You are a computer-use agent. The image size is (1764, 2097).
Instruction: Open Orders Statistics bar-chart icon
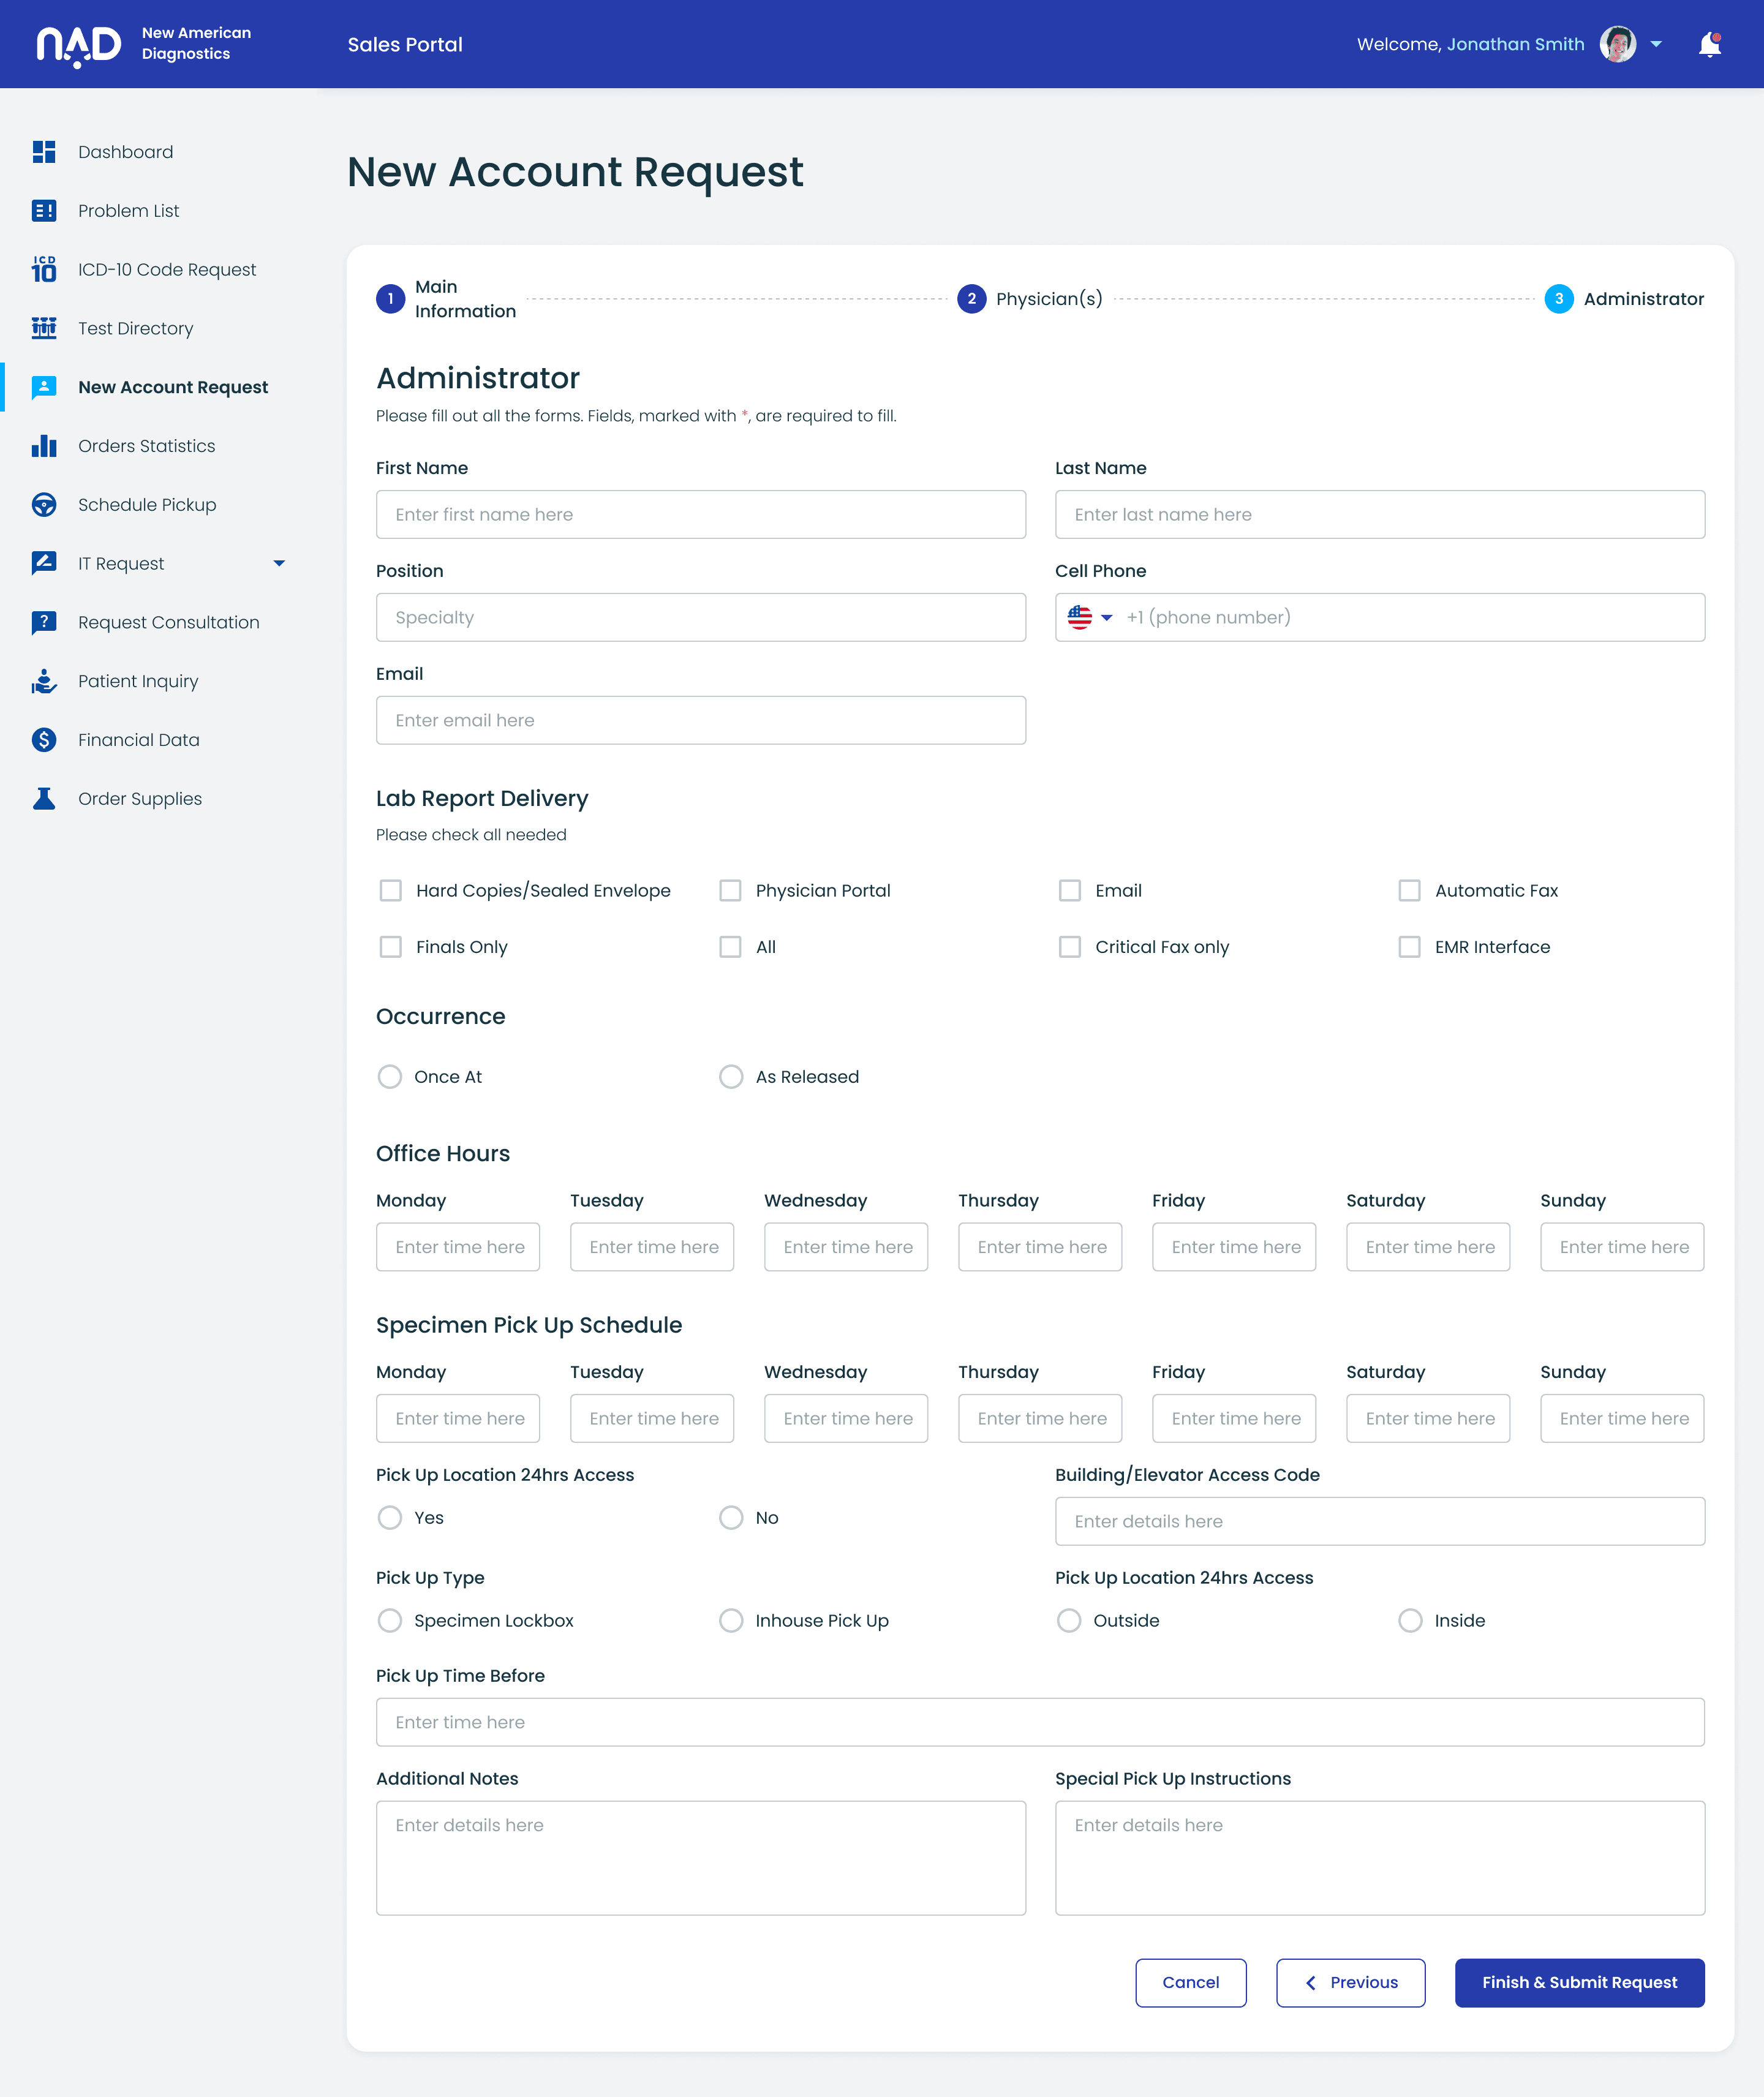point(44,446)
